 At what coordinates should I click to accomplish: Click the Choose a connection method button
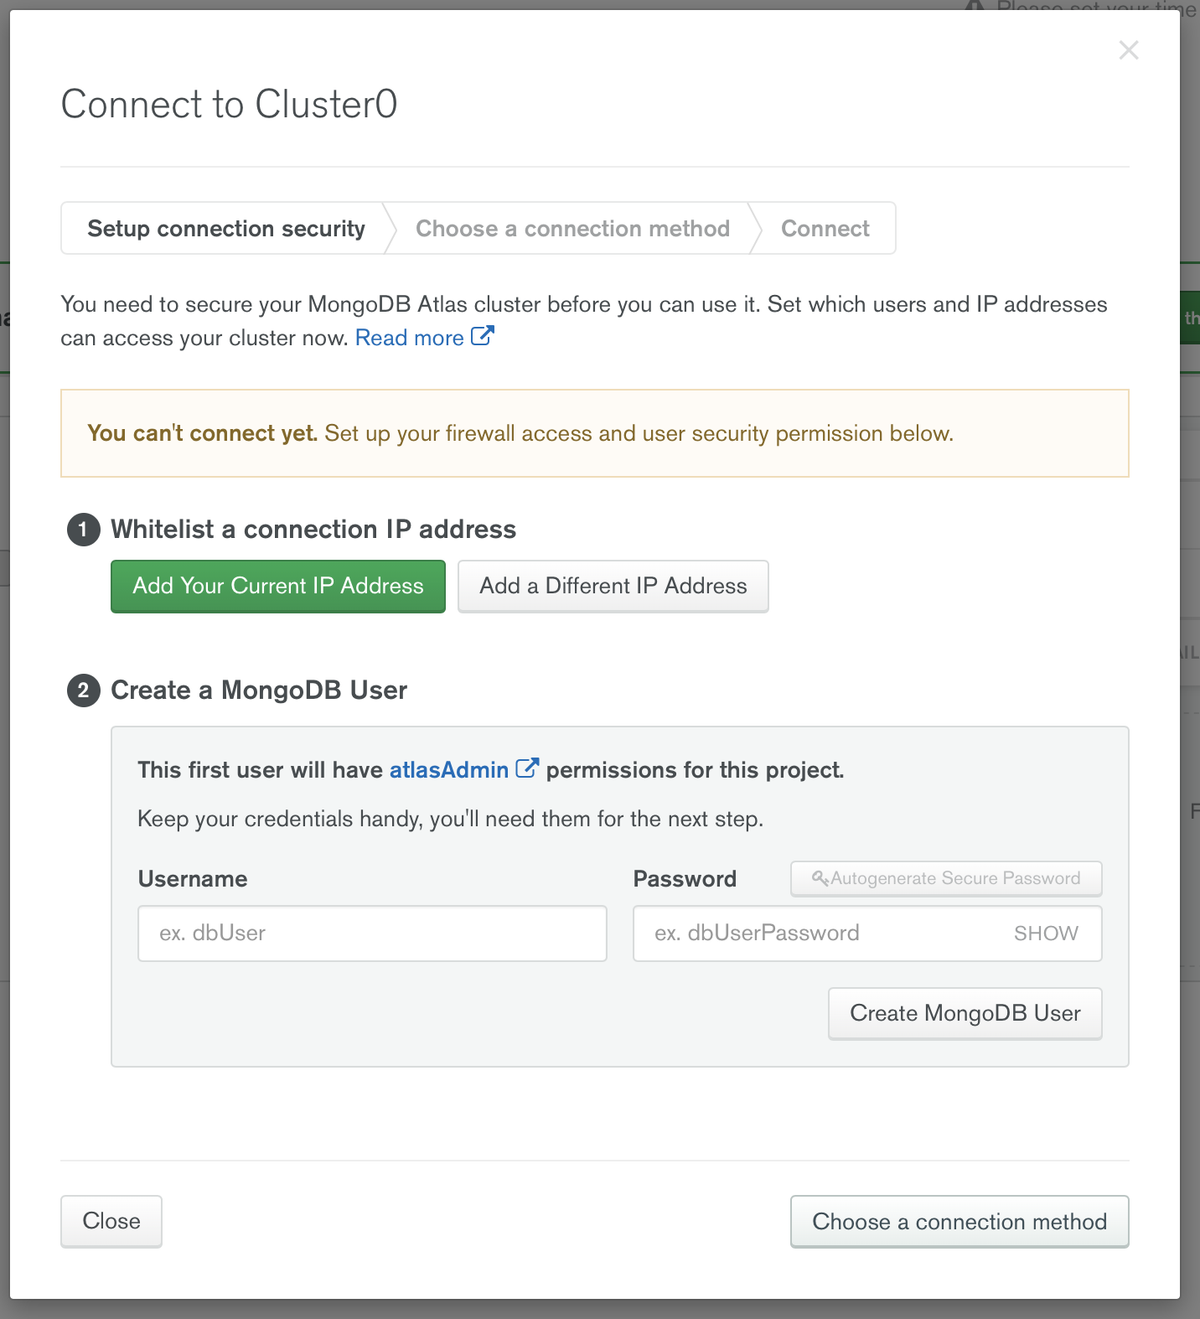(x=959, y=1221)
